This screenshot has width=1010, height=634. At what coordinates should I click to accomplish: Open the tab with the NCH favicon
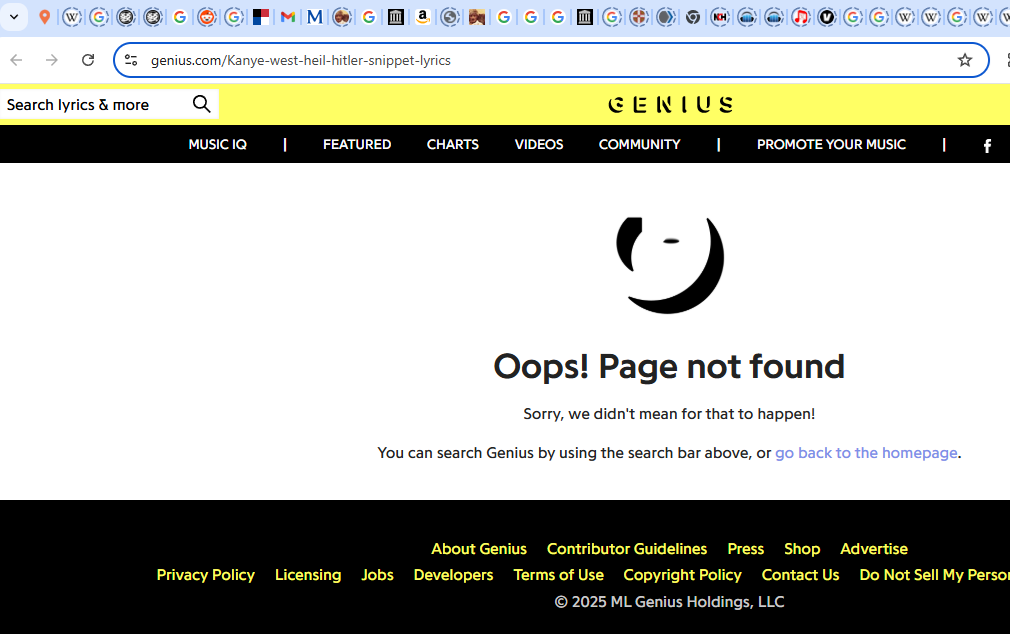click(x=720, y=17)
